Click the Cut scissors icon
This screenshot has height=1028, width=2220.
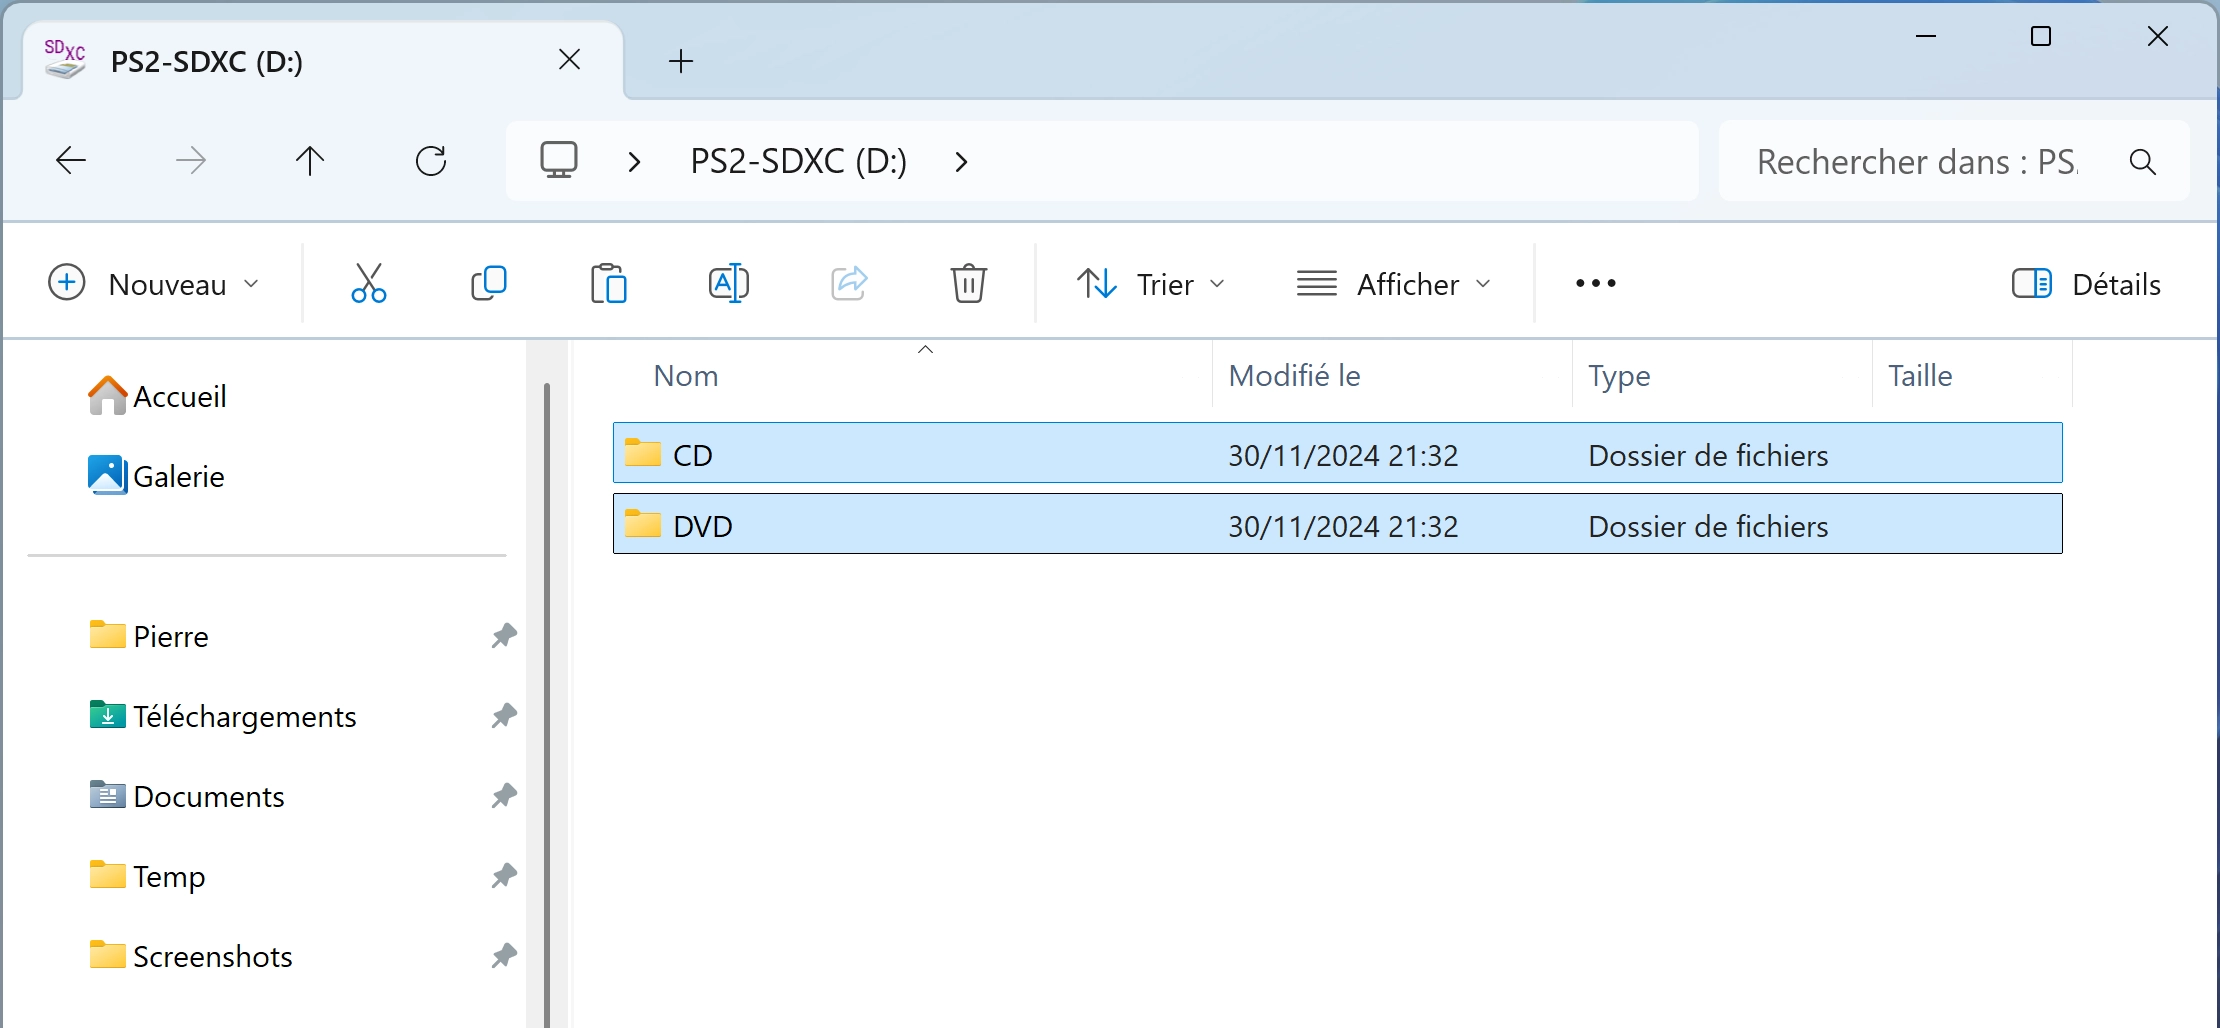(x=368, y=284)
